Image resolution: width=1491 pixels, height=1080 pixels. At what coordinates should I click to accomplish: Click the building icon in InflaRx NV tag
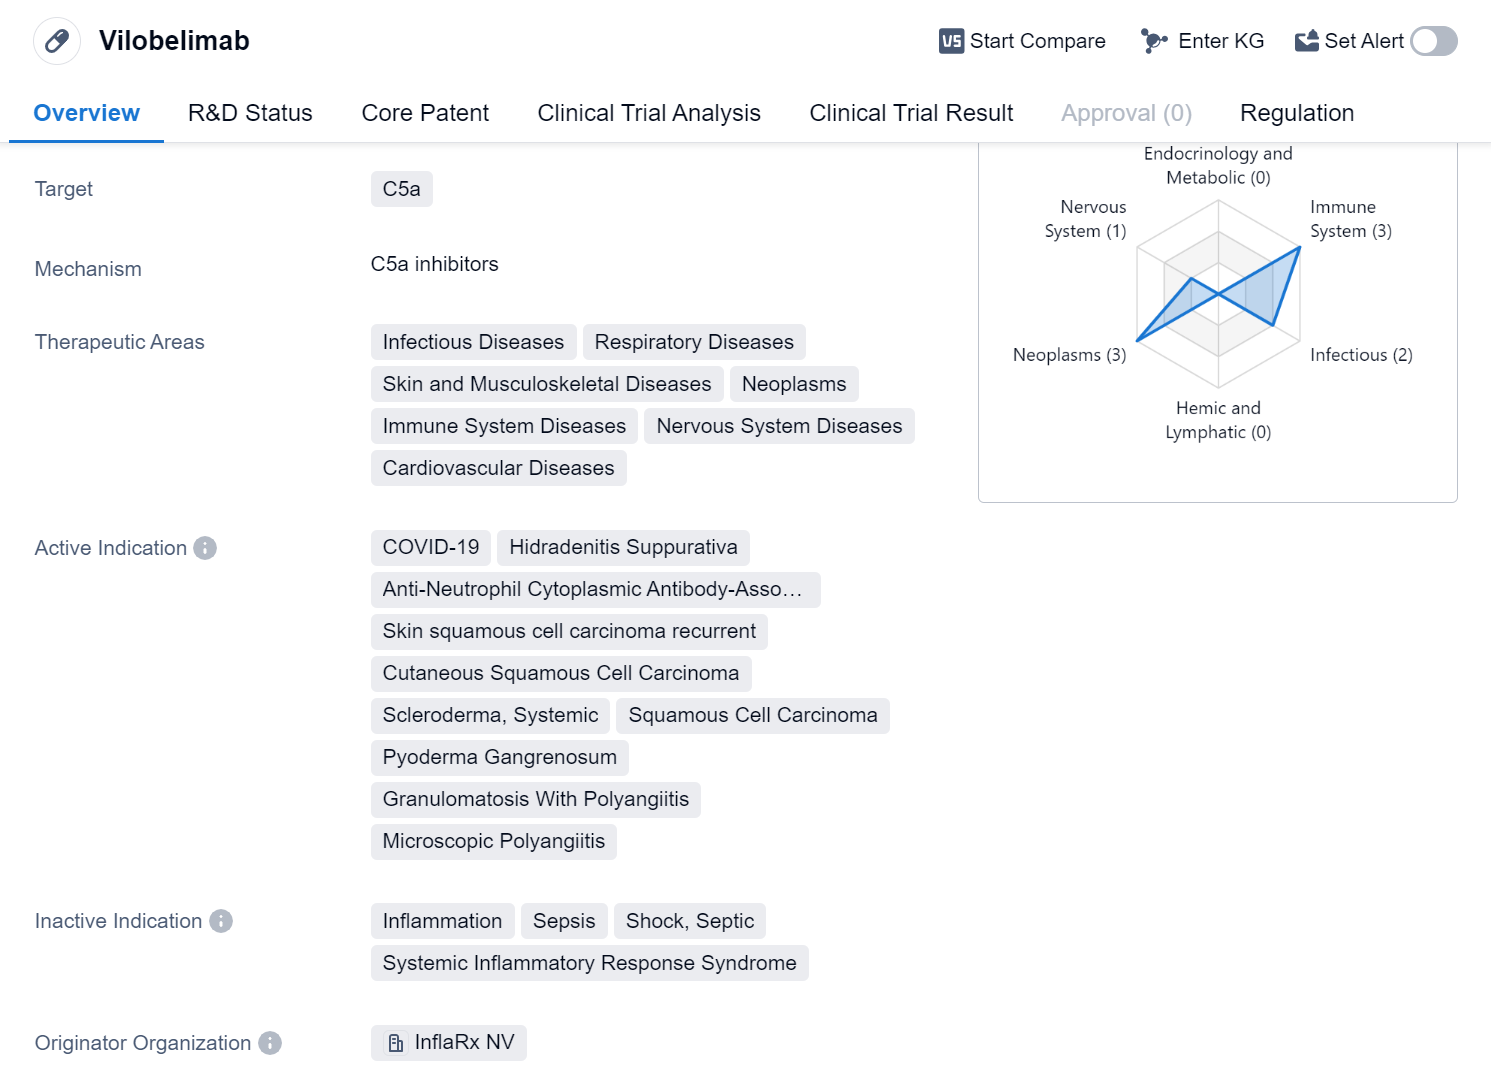coord(396,1043)
